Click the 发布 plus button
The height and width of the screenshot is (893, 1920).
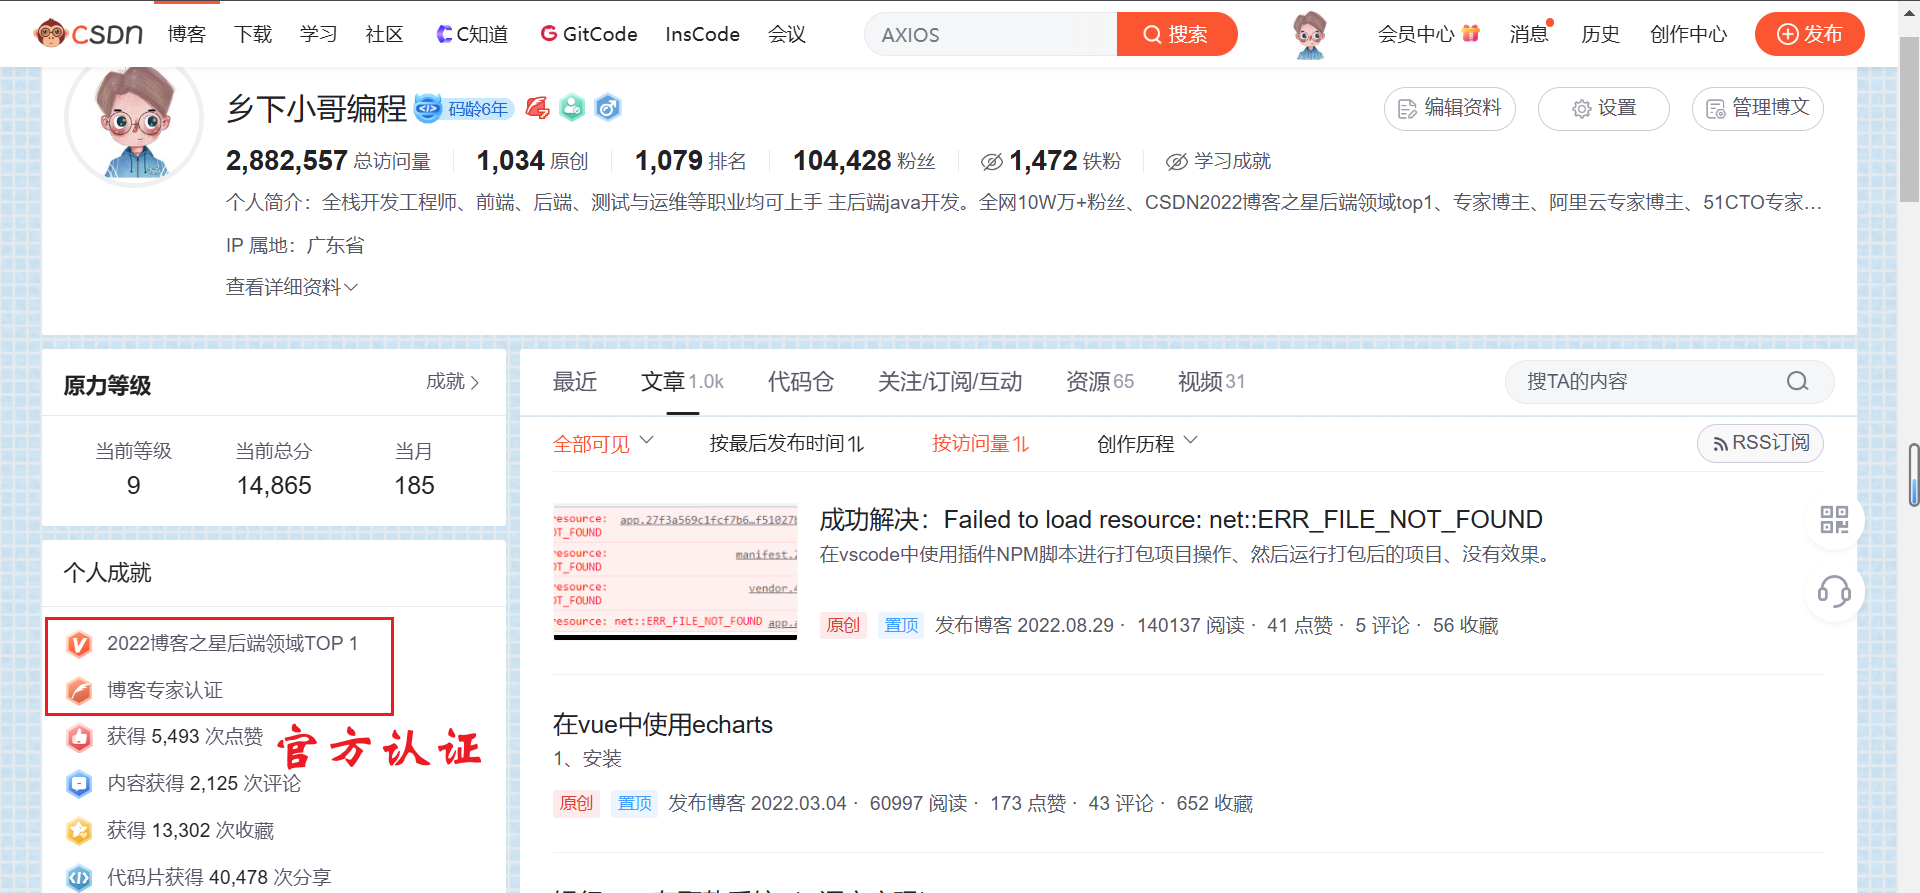(1809, 34)
